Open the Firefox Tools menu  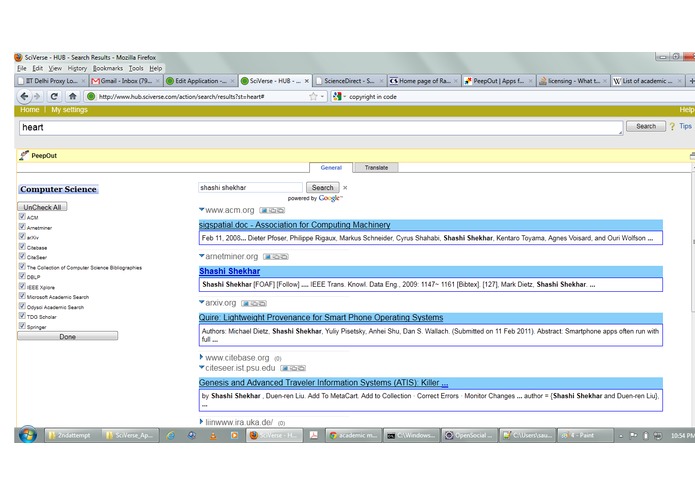point(136,68)
